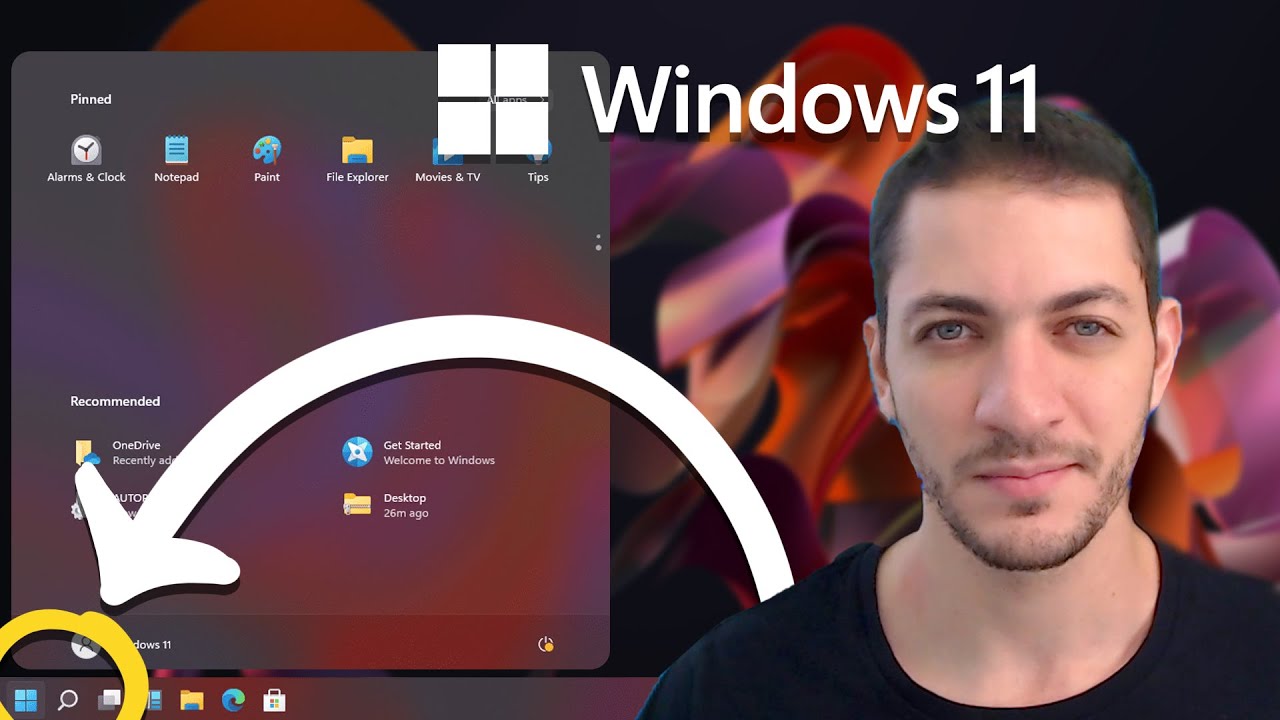Open Search from the taskbar
The width and height of the screenshot is (1280, 720).
[67, 700]
